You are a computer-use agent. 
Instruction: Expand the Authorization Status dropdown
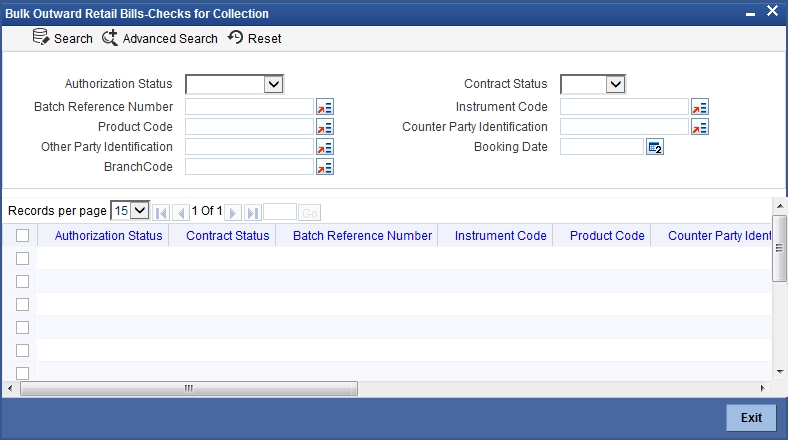273,84
